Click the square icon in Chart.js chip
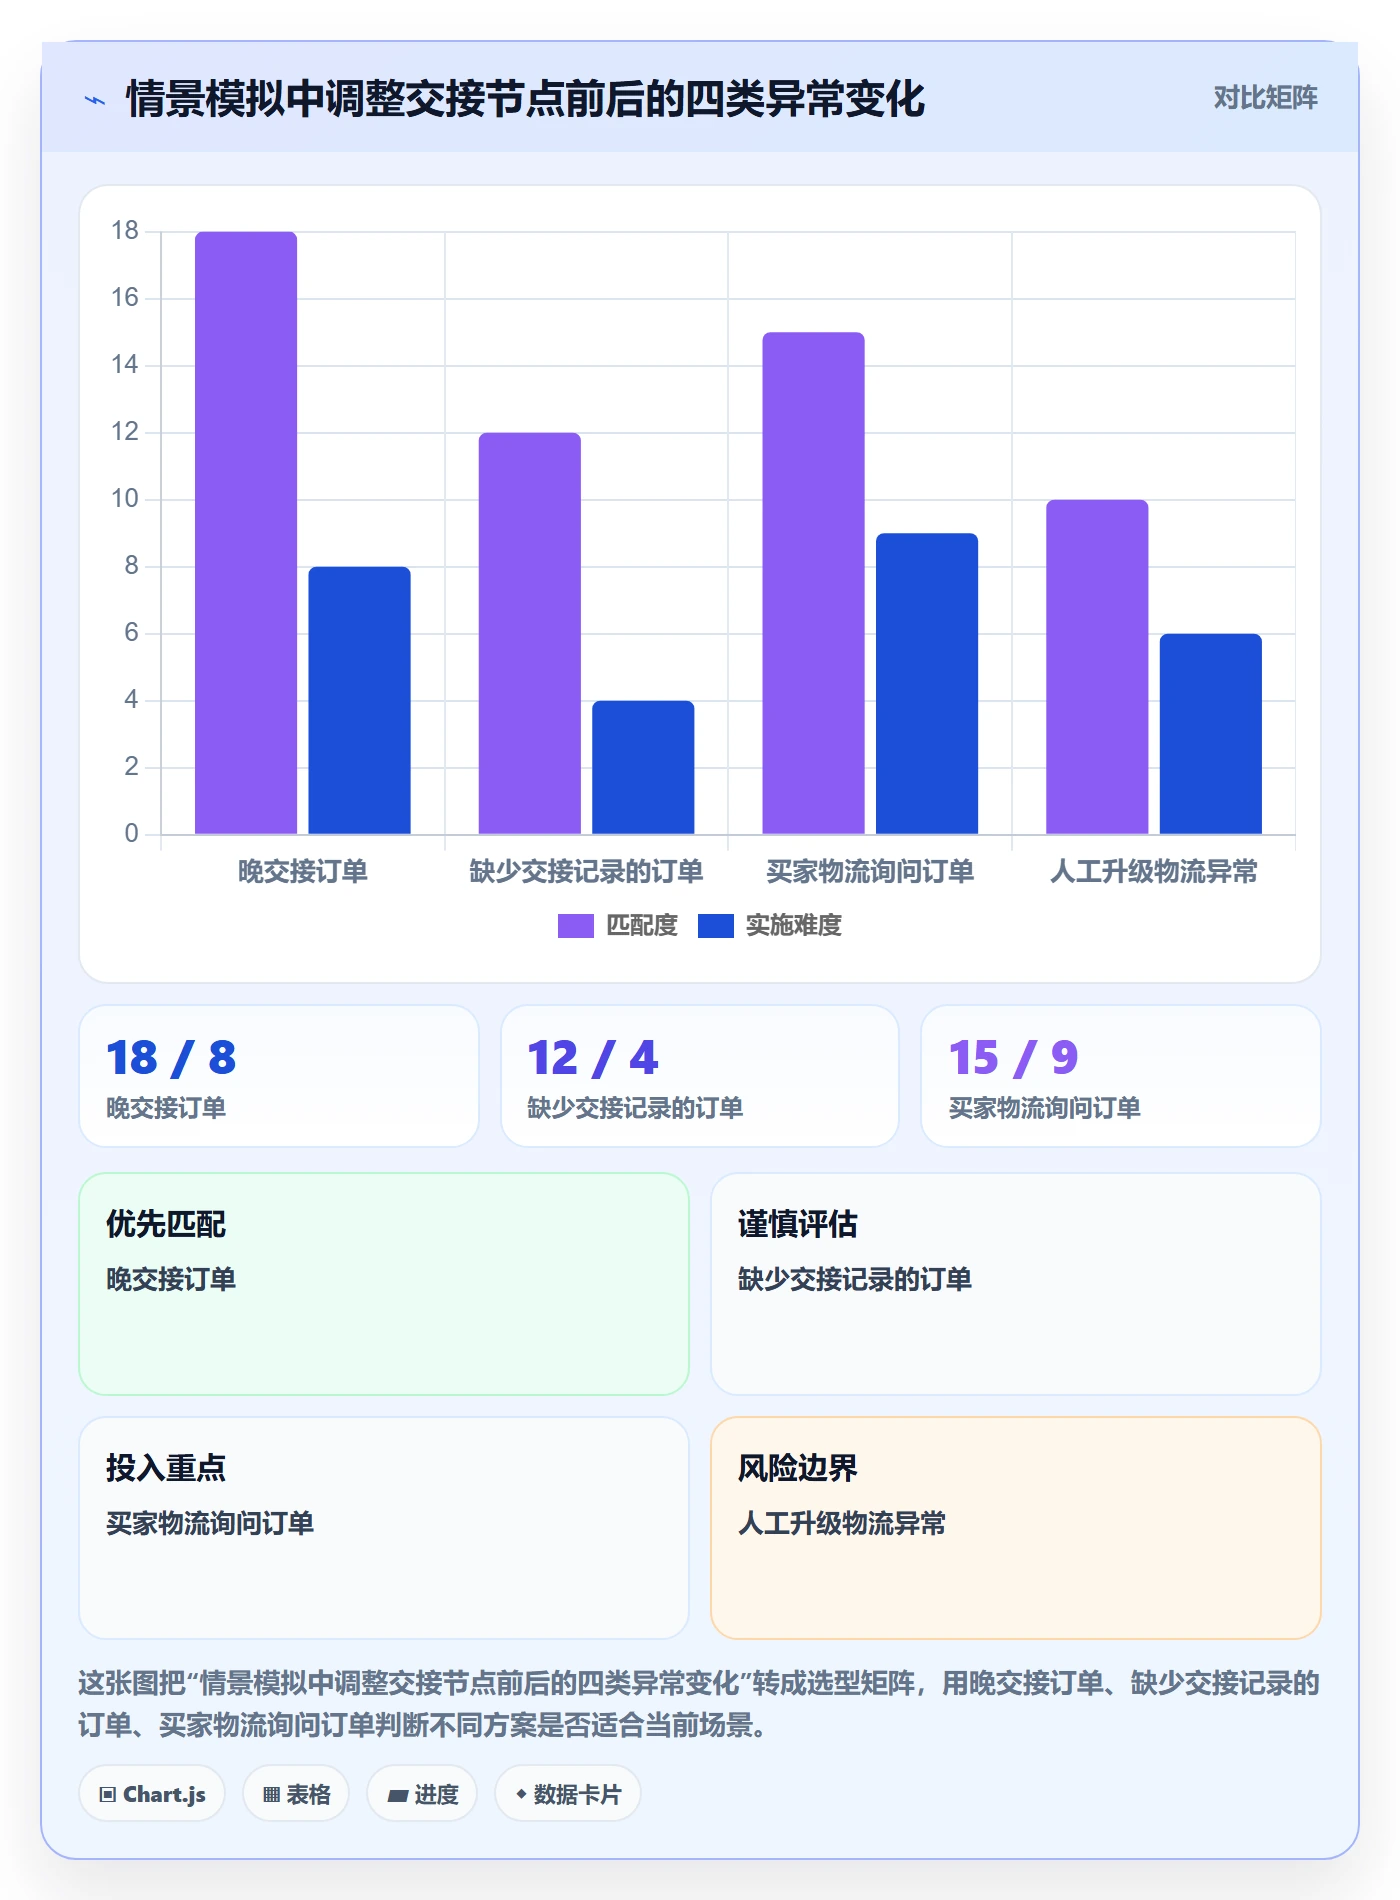1400x1900 pixels. (107, 1795)
